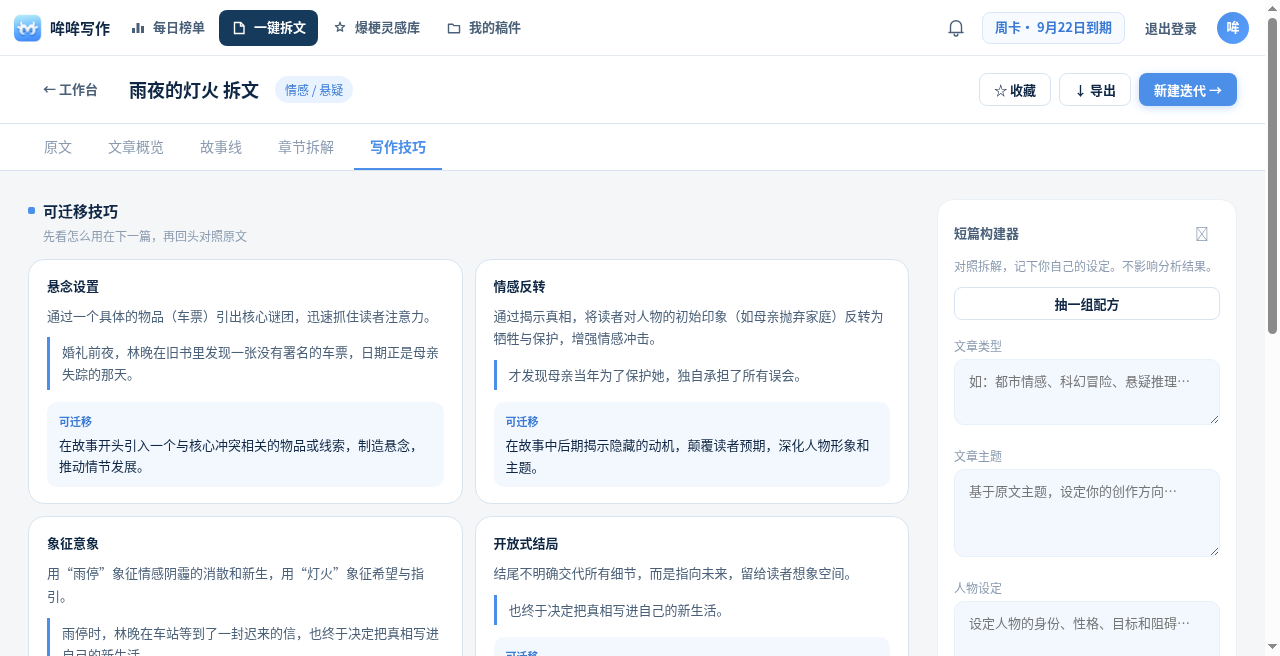This screenshot has height=656, width=1280.
Task: Switch to the 原文 tab
Action: pos(58,147)
